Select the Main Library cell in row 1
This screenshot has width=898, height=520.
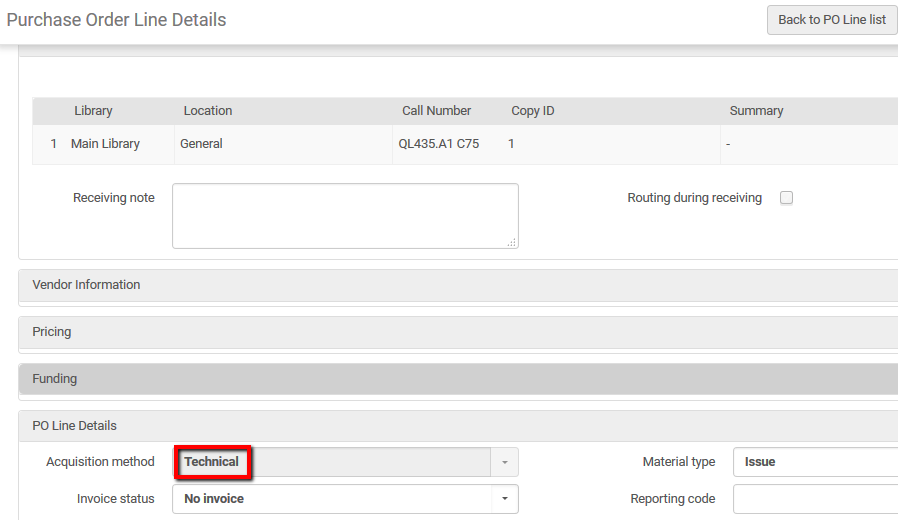click(x=105, y=144)
